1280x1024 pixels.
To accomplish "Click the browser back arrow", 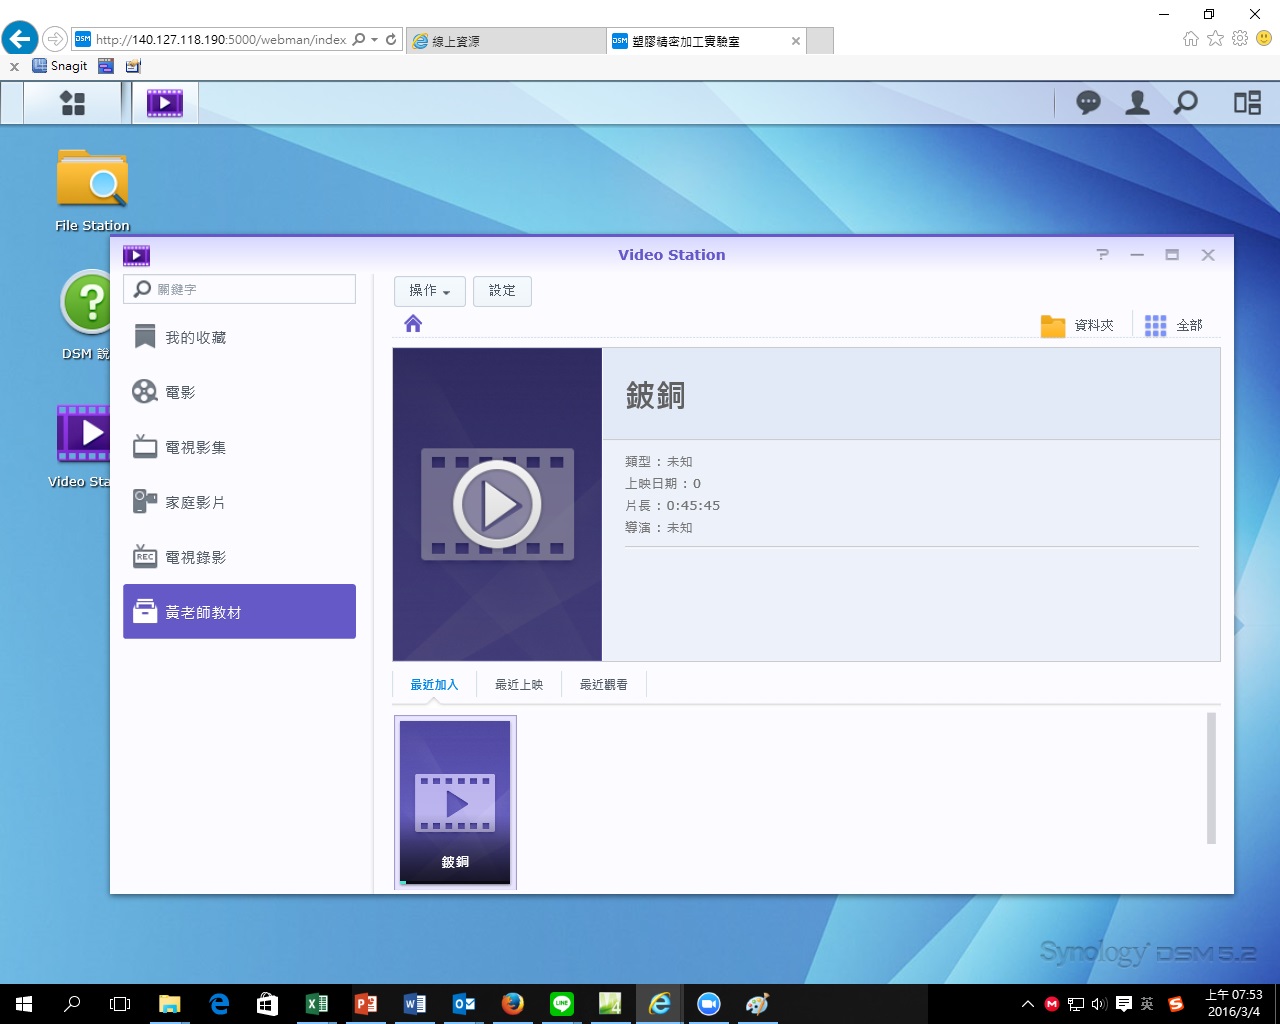I will click(x=19, y=39).
